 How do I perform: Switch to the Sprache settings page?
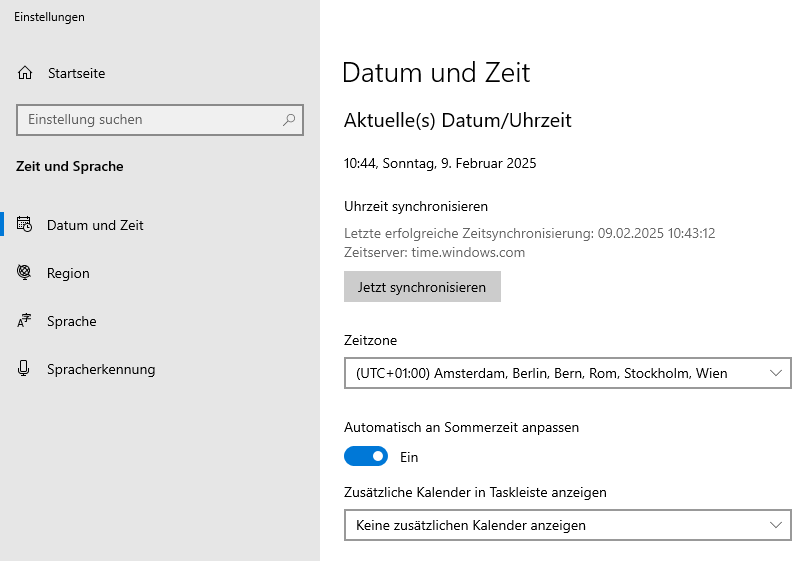coord(72,321)
